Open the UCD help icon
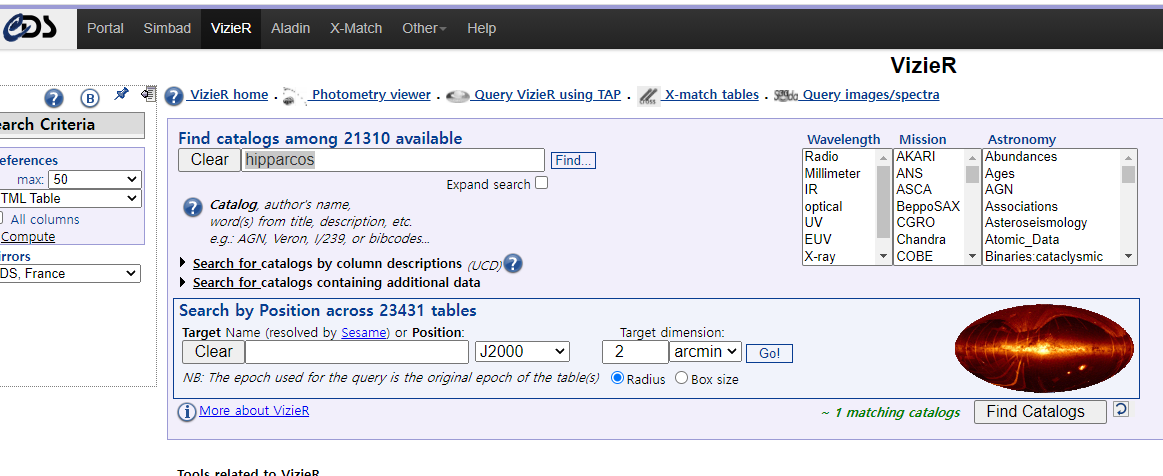The width and height of the screenshot is (1163, 476). coord(513,263)
